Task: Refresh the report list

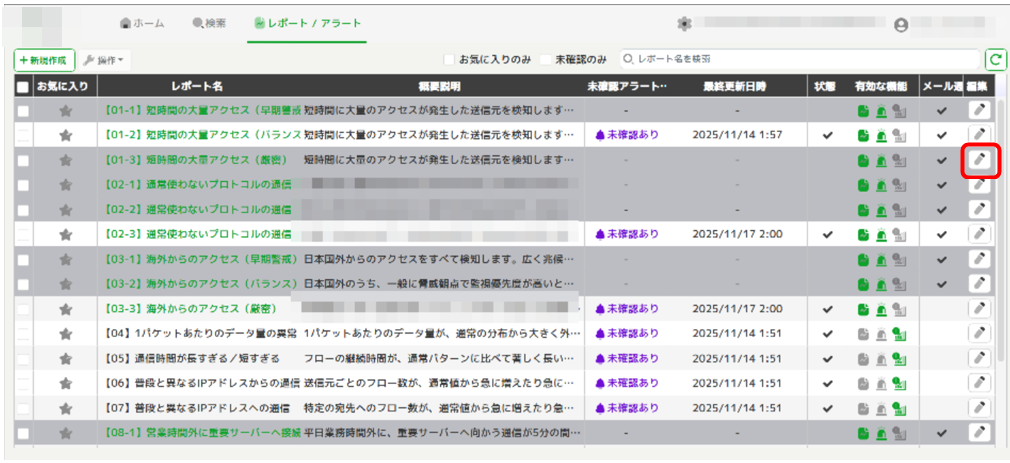Action: point(995,60)
